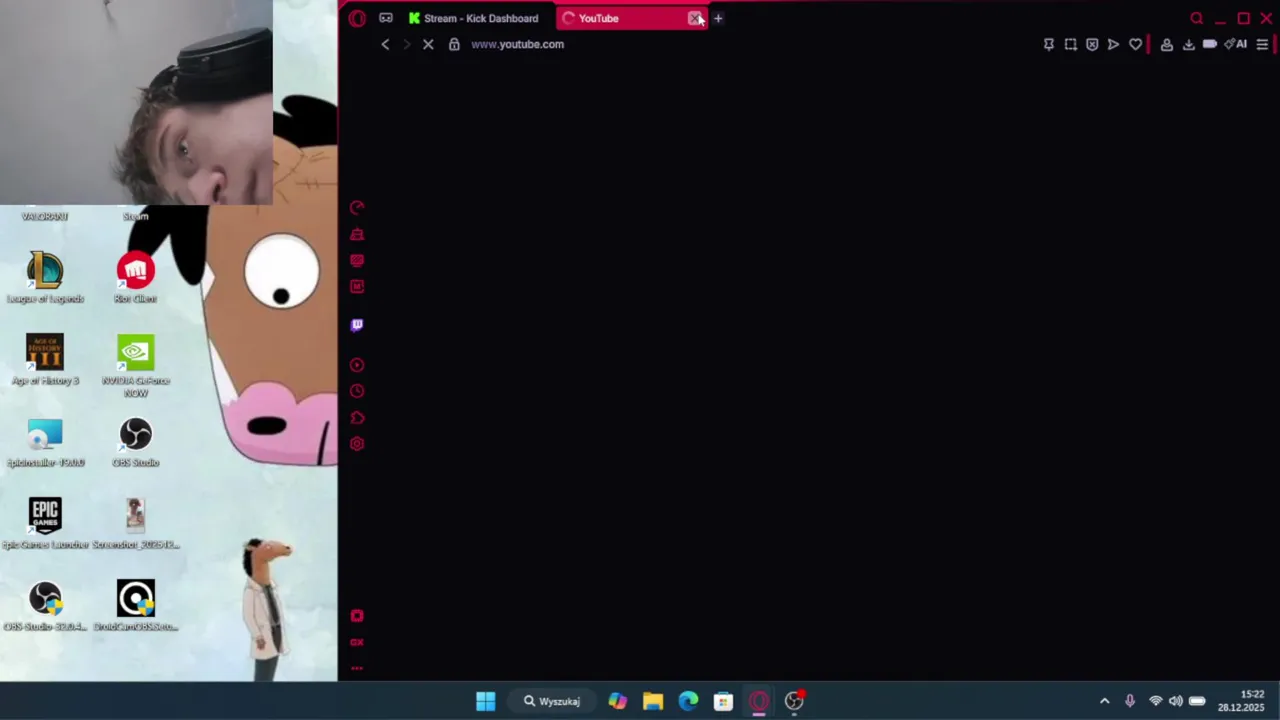Screen dimensions: 1280x720
Task: Open Microsoft Store from the taskbar
Action: [723, 701]
